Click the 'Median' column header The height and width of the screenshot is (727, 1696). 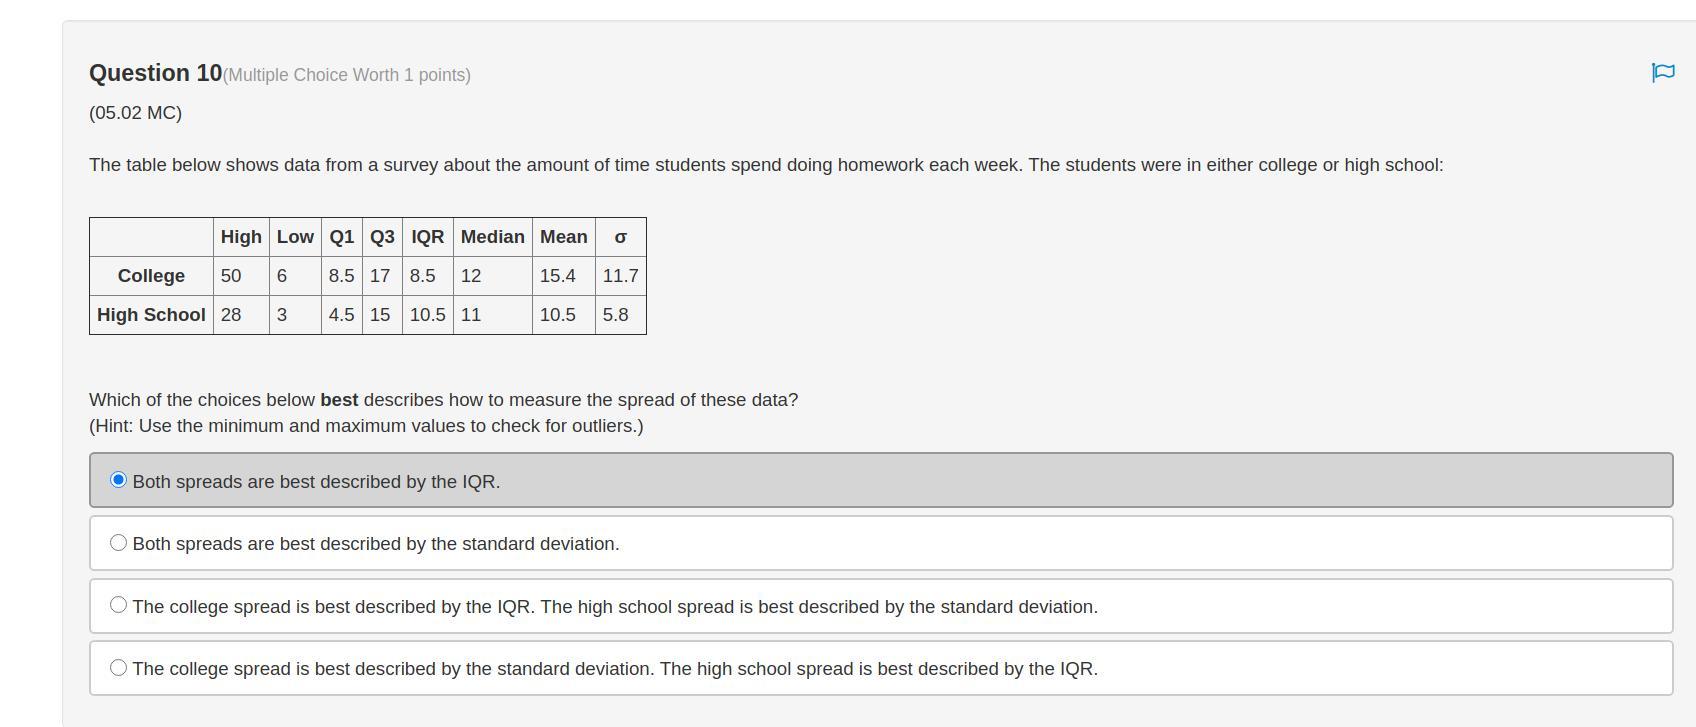[493, 237]
